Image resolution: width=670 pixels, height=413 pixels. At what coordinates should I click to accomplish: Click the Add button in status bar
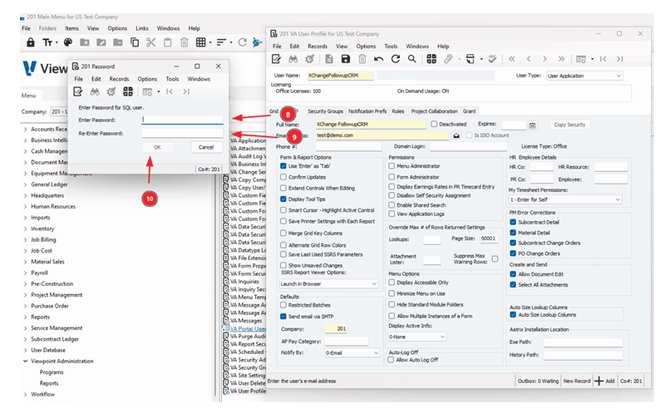pyautogui.click(x=605, y=381)
